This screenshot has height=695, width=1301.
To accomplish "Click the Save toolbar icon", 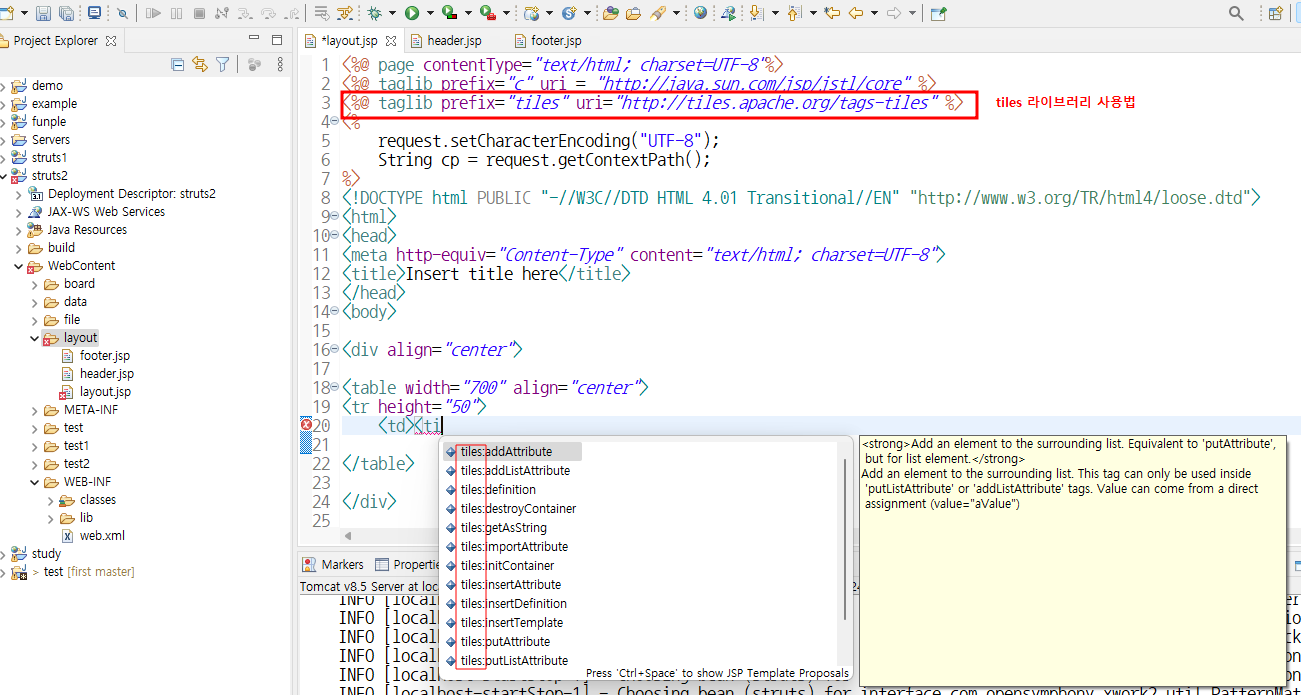I will [x=43, y=13].
